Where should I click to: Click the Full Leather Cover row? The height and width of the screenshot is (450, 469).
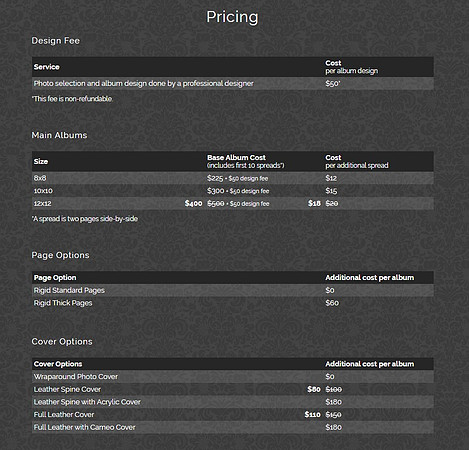pyautogui.click(x=233, y=415)
